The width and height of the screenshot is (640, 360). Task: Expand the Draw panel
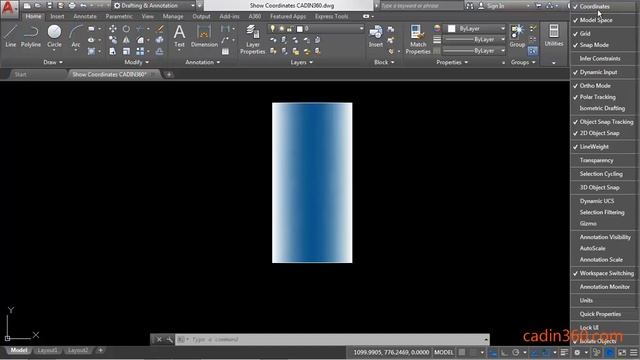[53, 62]
